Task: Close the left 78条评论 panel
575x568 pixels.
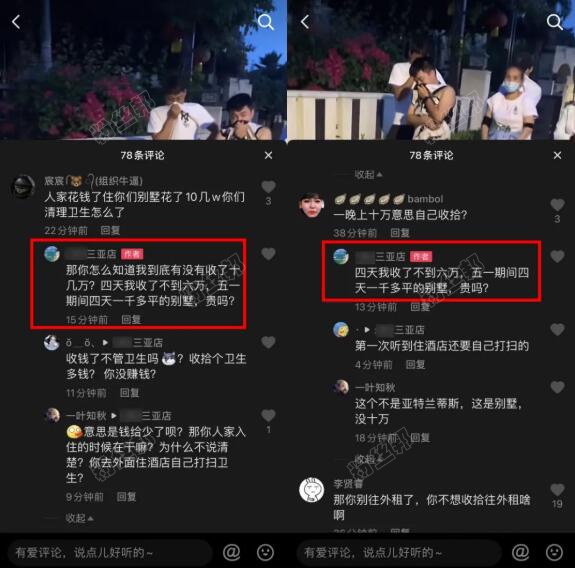Action: click(268, 155)
